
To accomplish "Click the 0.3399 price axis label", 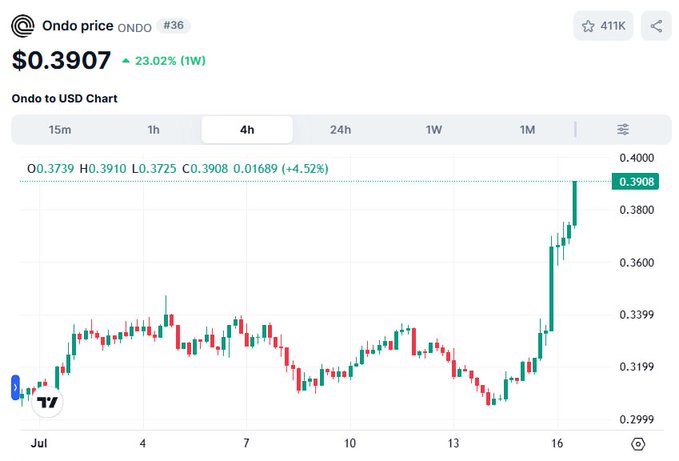I will [x=637, y=315].
